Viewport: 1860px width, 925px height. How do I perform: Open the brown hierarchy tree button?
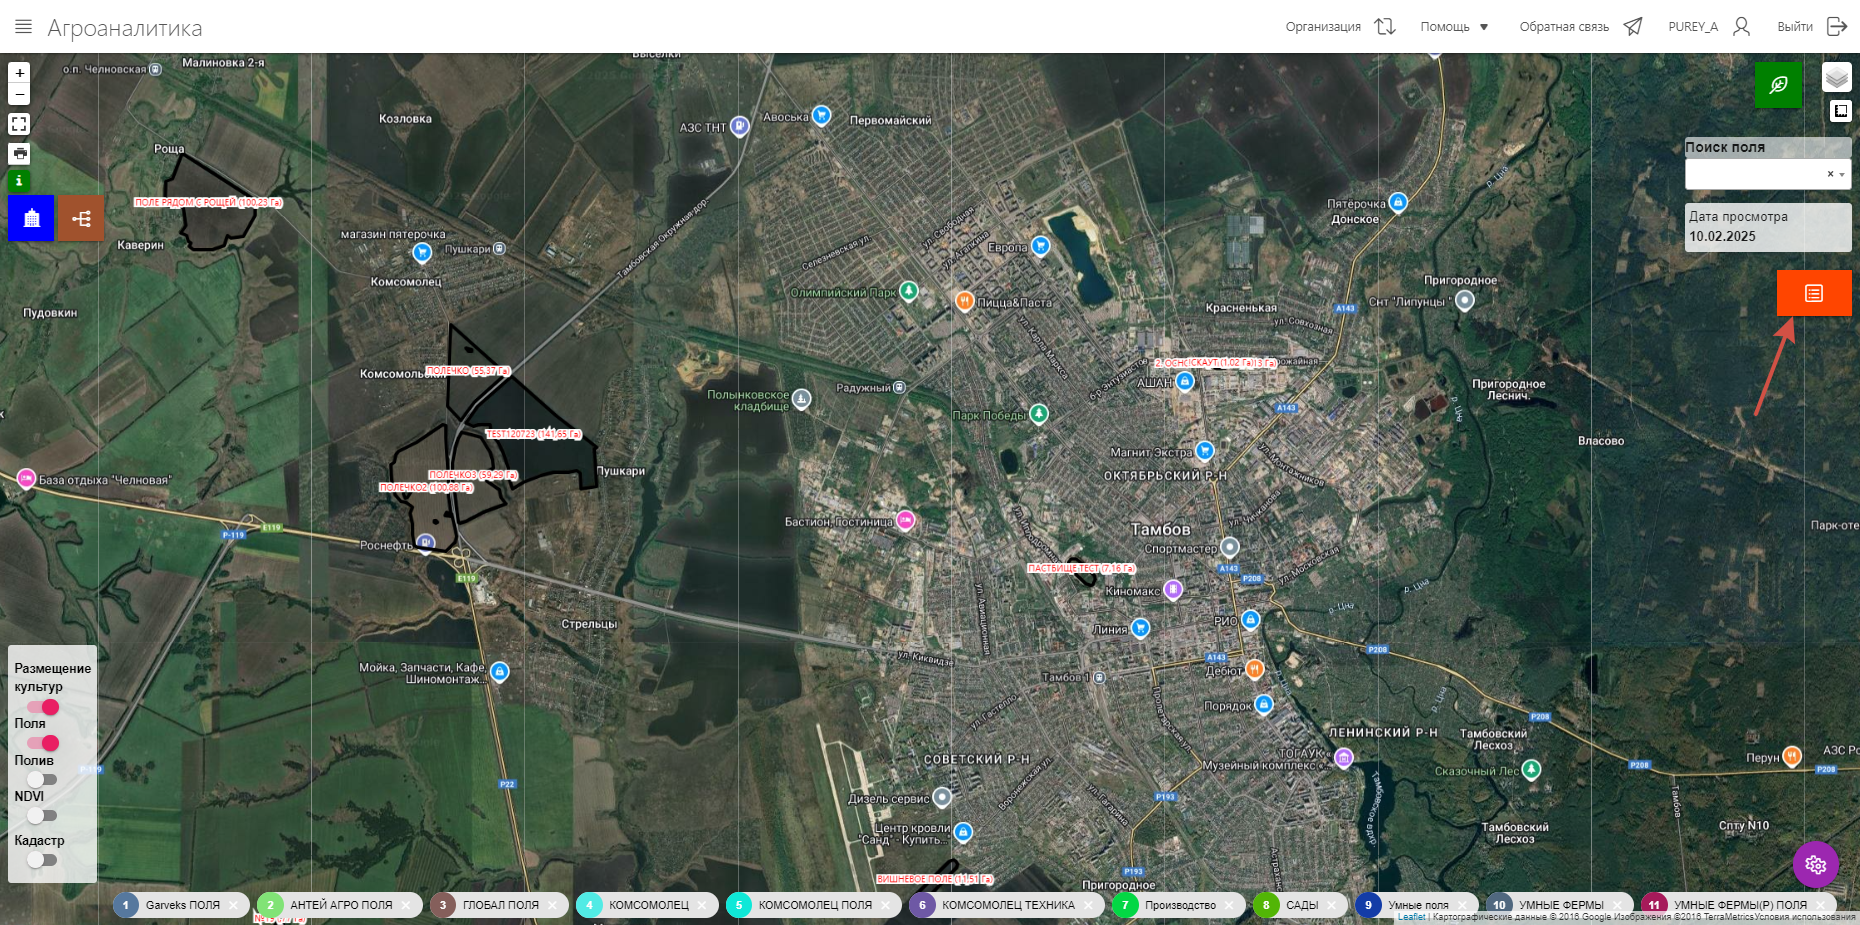(x=81, y=218)
